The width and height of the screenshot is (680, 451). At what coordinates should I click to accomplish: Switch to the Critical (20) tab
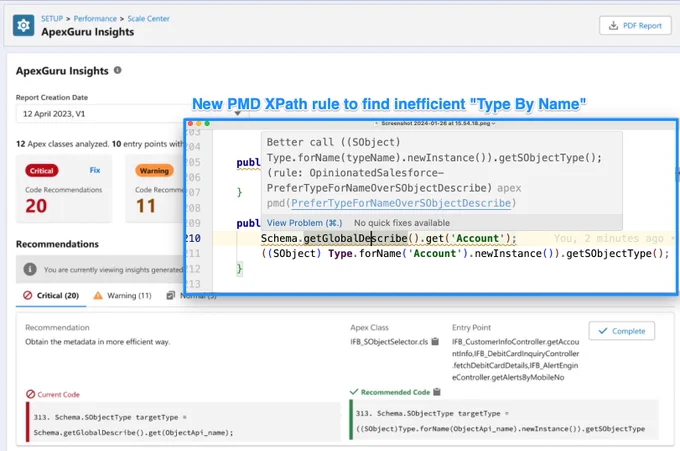click(x=51, y=296)
